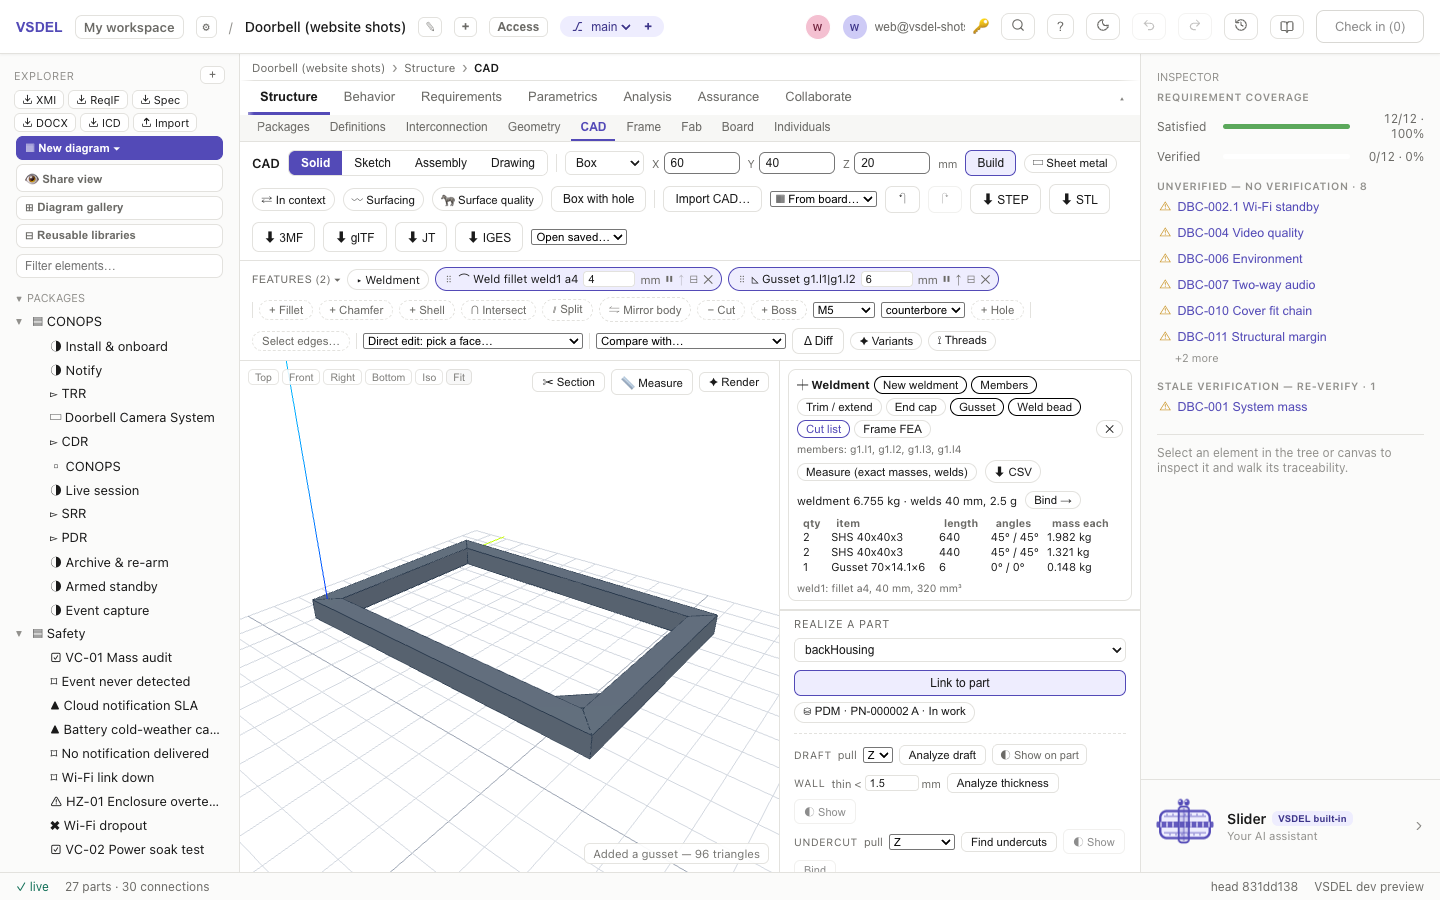Click the Build button
Screen dimensions: 1440x900
point(991,163)
